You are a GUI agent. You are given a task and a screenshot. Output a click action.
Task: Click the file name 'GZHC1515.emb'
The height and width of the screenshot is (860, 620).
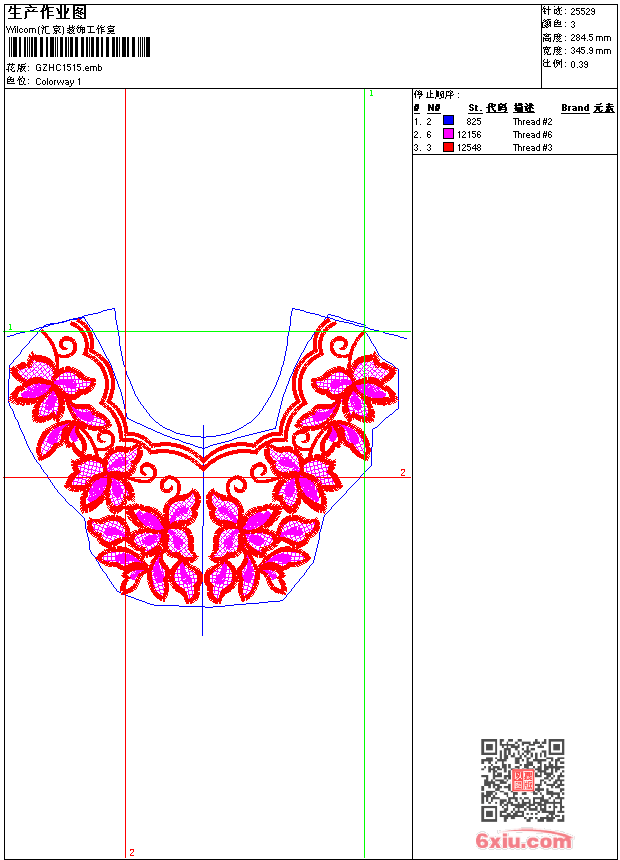pyautogui.click(x=69, y=68)
